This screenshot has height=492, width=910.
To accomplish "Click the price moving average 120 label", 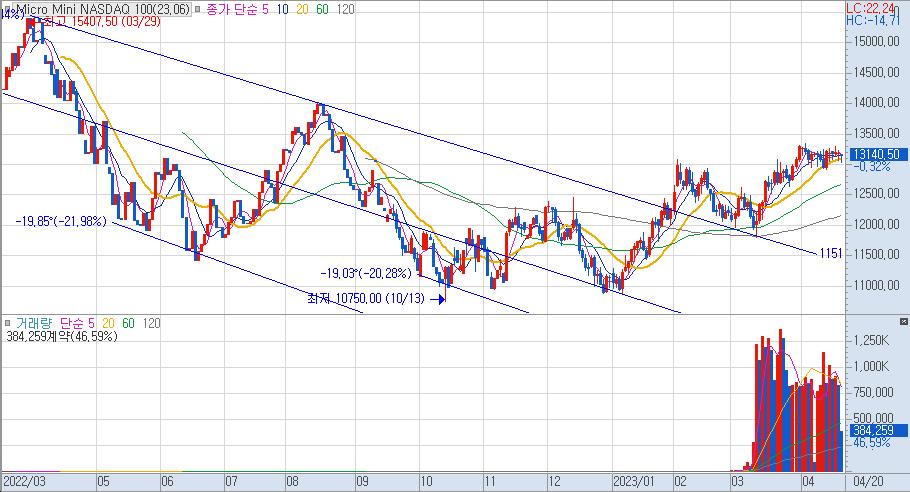I will point(345,9).
